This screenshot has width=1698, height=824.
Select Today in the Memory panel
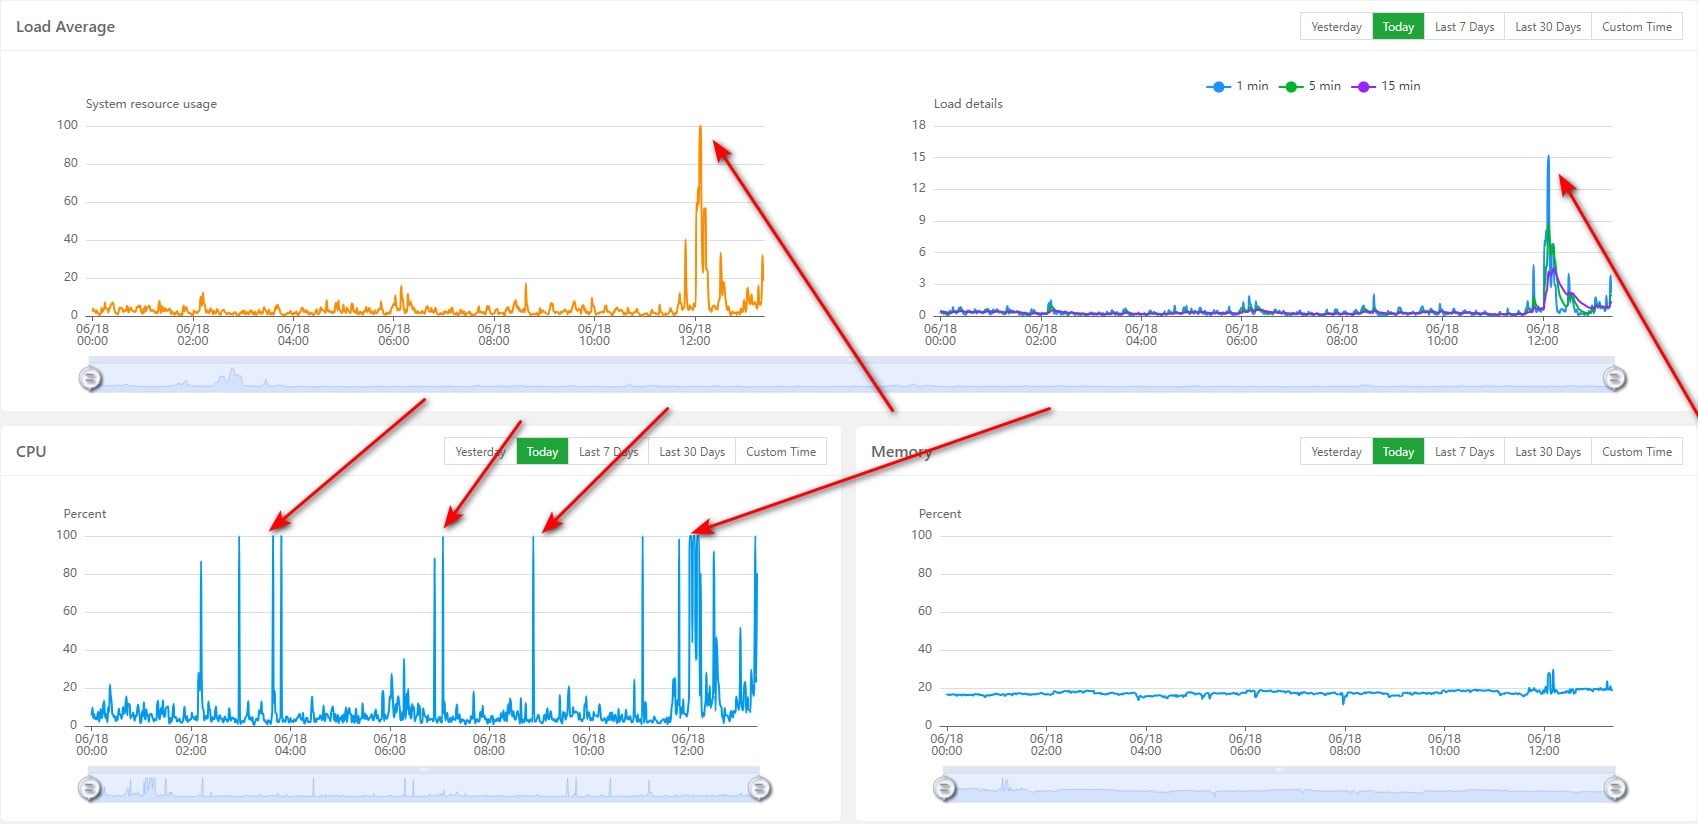coord(1398,452)
